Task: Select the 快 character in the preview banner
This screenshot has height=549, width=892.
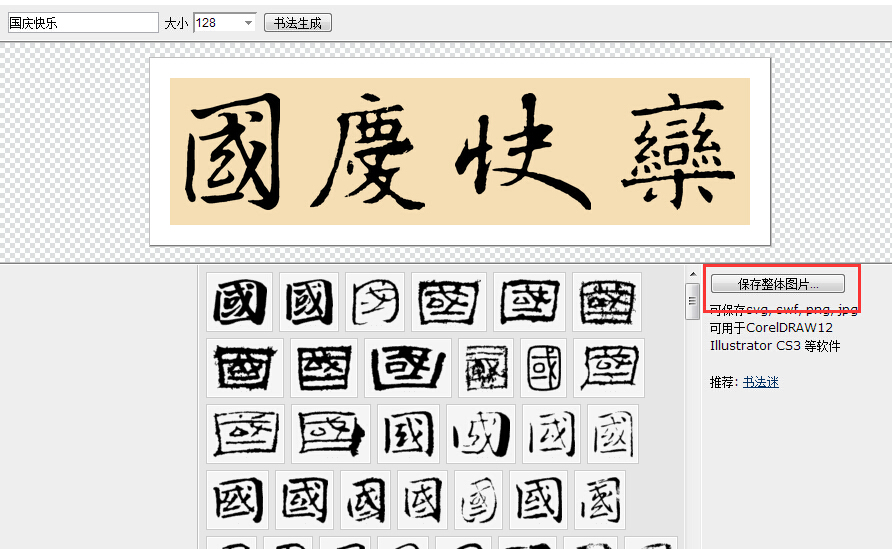Action: [x=516, y=152]
